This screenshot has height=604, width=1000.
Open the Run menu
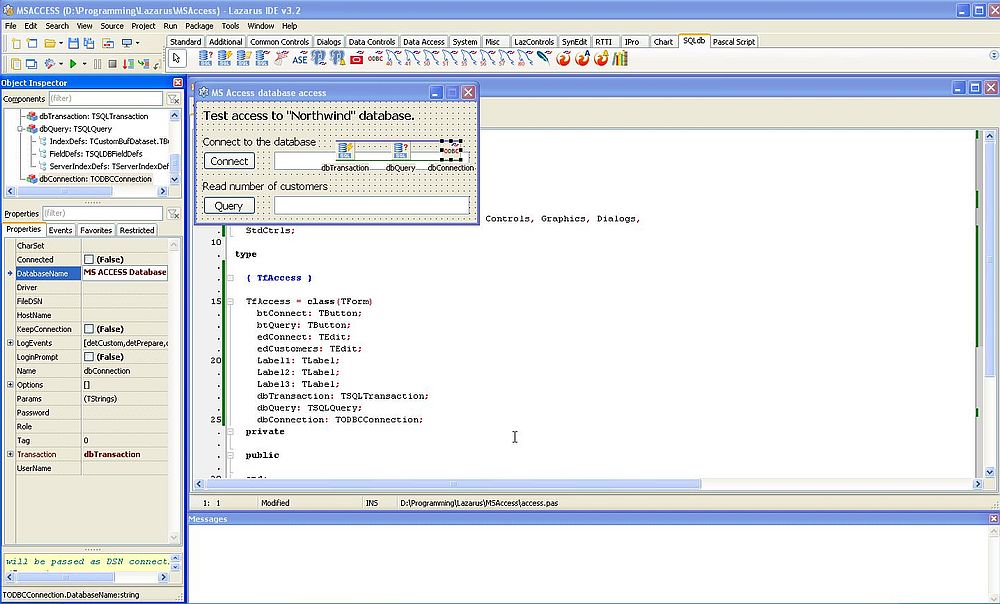click(x=170, y=26)
